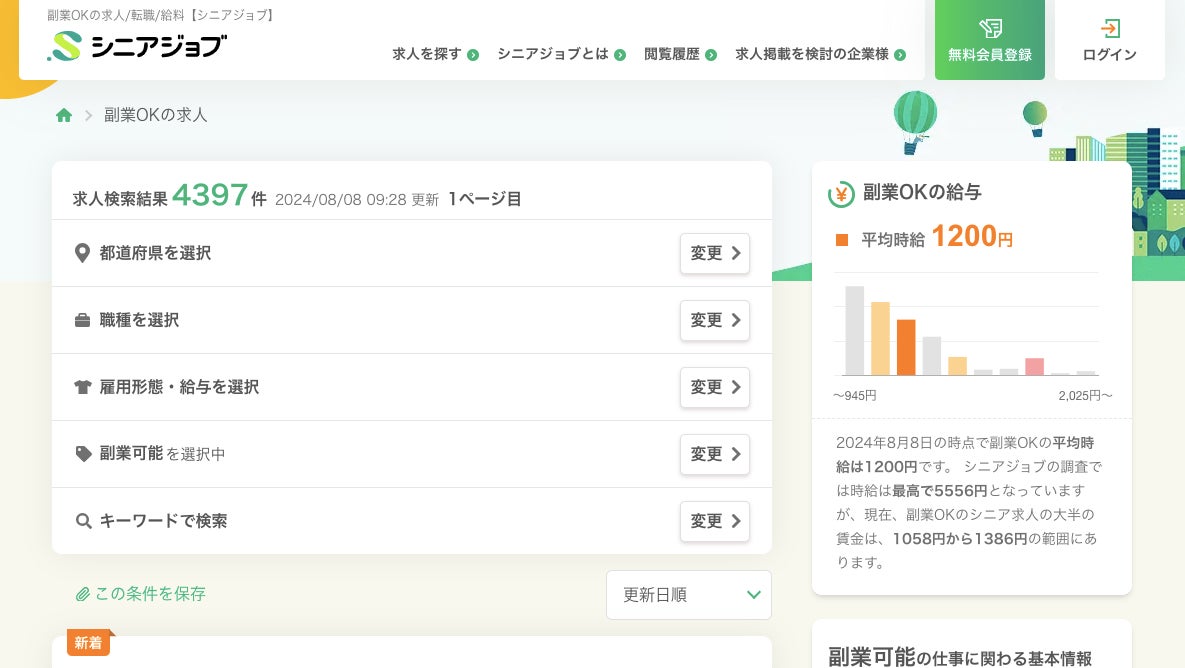Click 変更 button for 都道府県を選択
The image size is (1185, 668).
[x=714, y=253]
